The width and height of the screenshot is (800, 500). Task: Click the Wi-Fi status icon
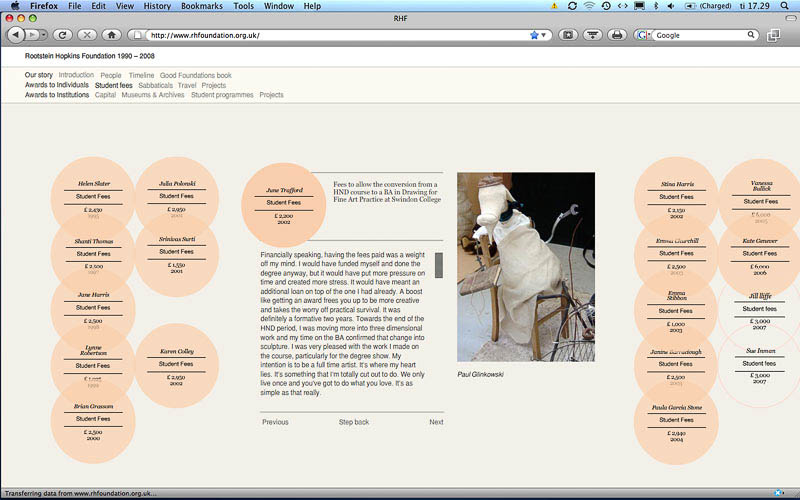click(x=589, y=6)
